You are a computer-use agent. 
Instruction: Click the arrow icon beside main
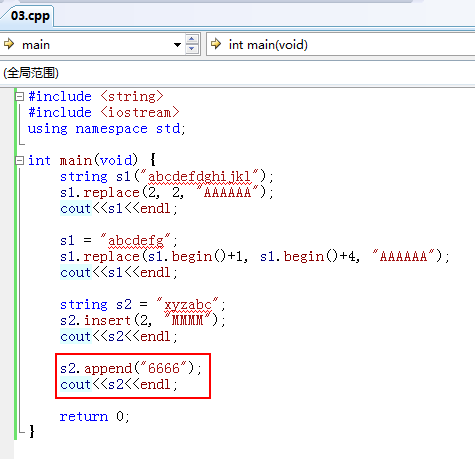[9, 44]
